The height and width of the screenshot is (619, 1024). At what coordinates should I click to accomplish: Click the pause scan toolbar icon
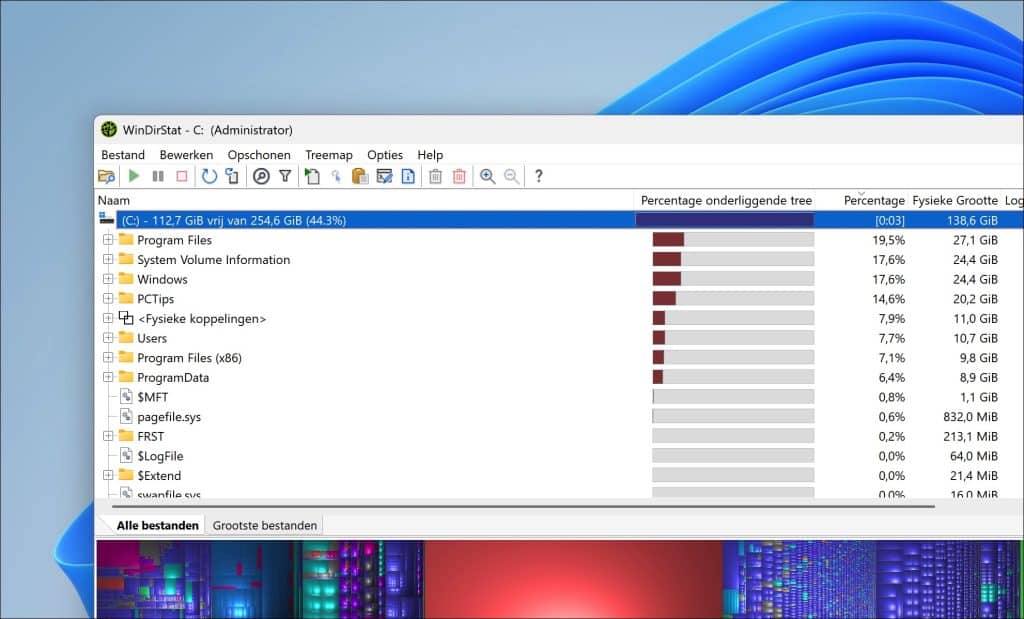(x=158, y=176)
